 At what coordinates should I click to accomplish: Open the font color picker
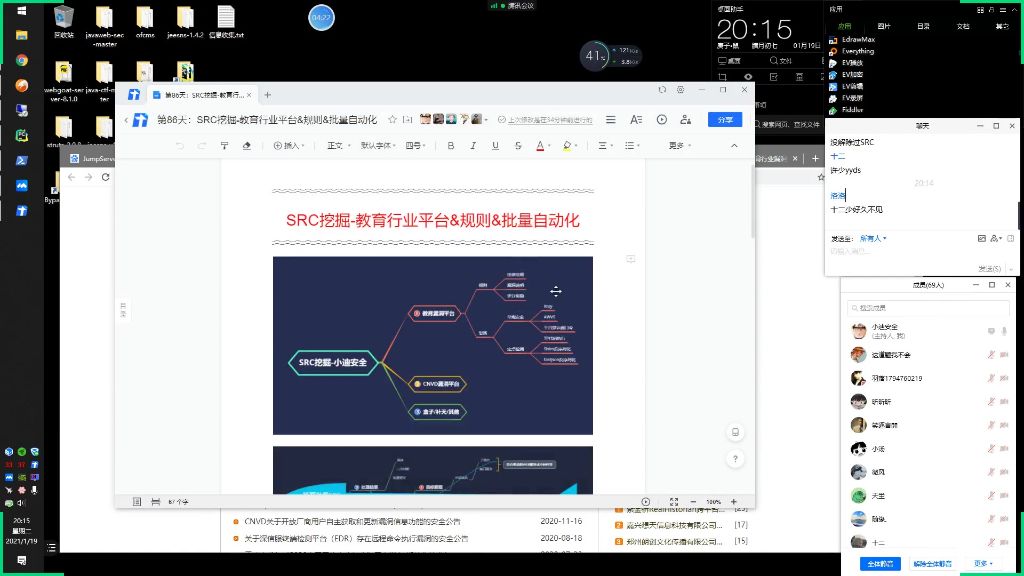543,146
